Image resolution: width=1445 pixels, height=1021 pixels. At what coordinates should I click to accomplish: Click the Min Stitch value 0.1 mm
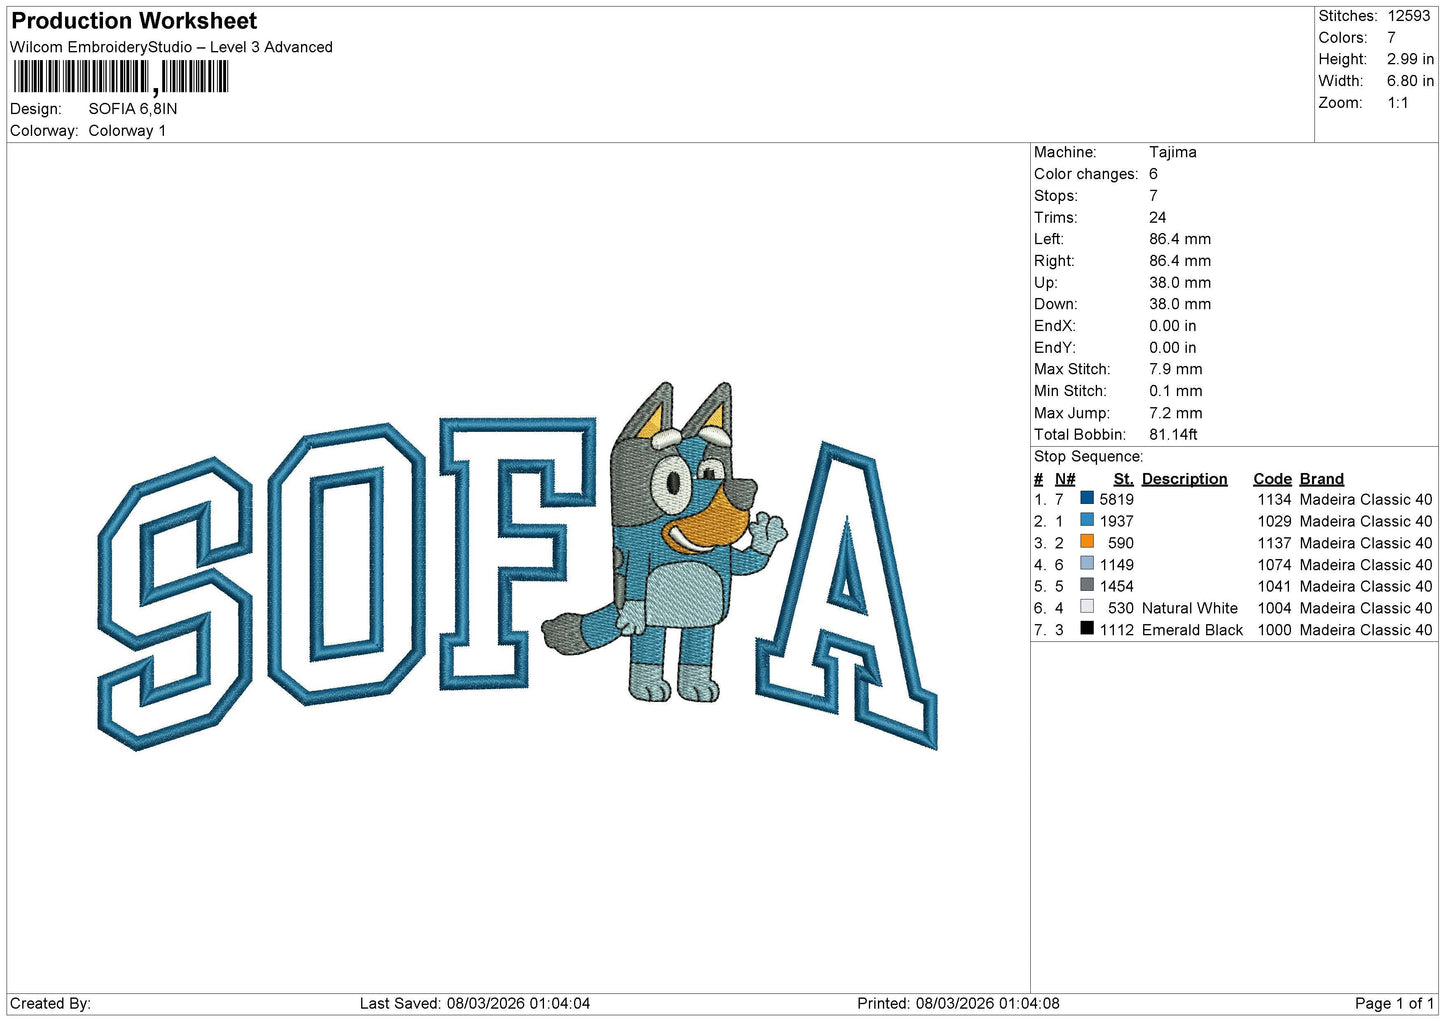(1176, 391)
